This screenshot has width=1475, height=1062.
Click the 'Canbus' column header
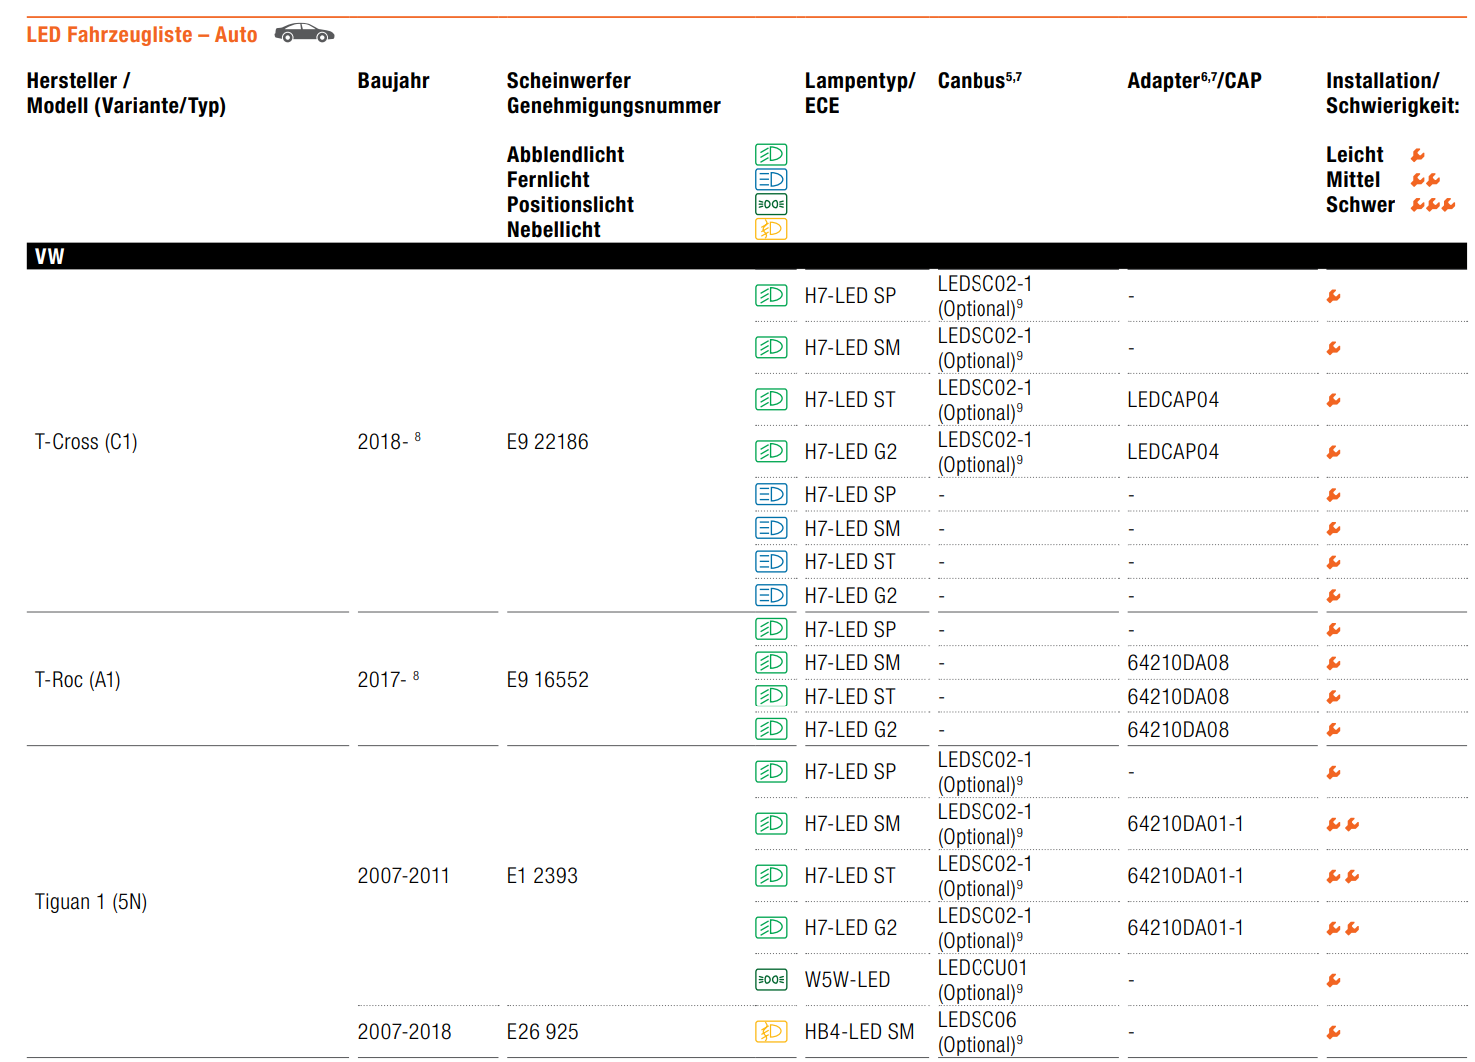(980, 81)
